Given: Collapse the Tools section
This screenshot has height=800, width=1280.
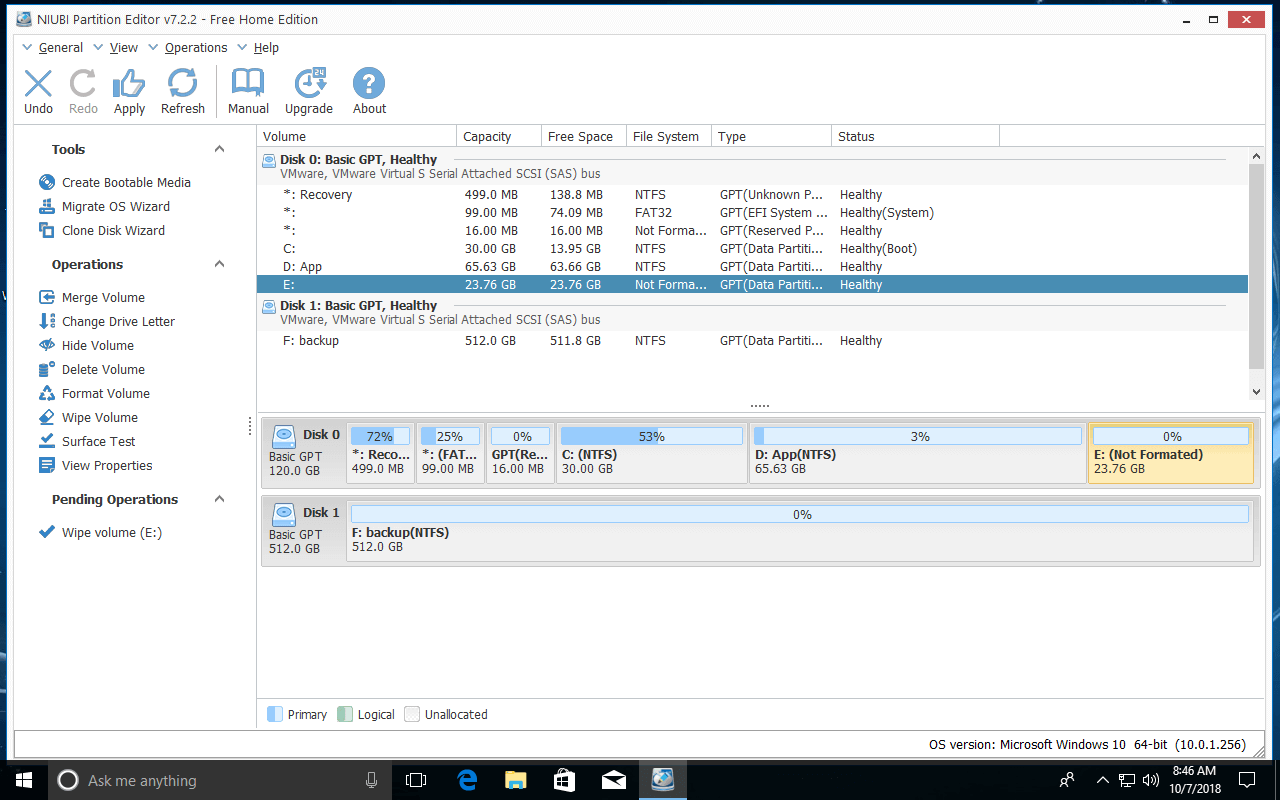Looking at the screenshot, I should (220, 149).
